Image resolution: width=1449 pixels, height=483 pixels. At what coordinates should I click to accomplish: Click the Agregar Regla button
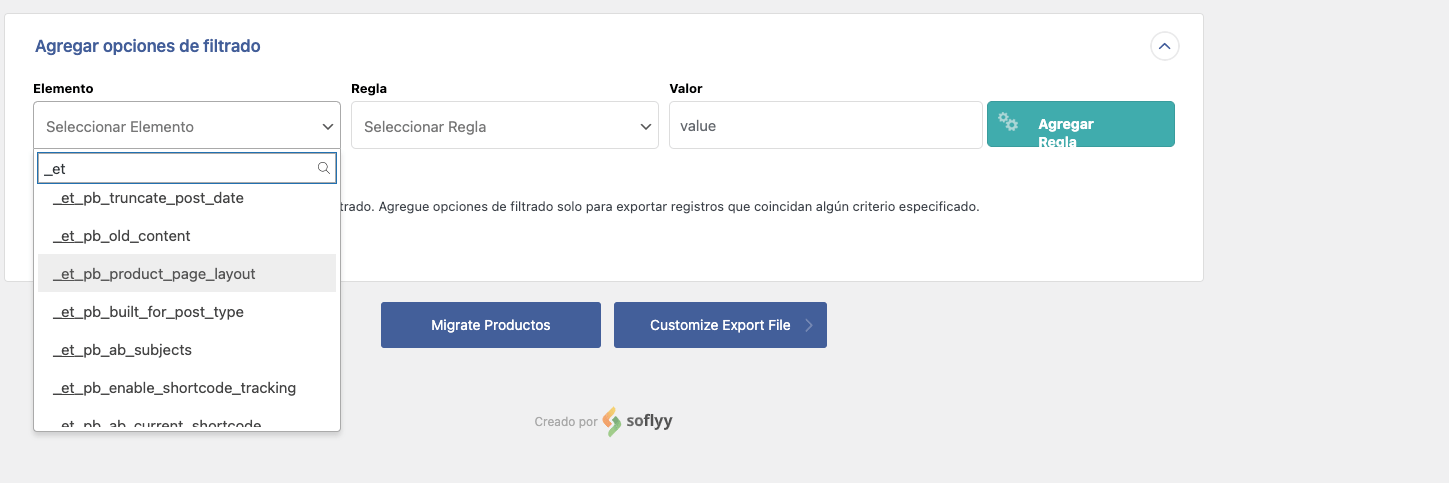coord(1081,124)
